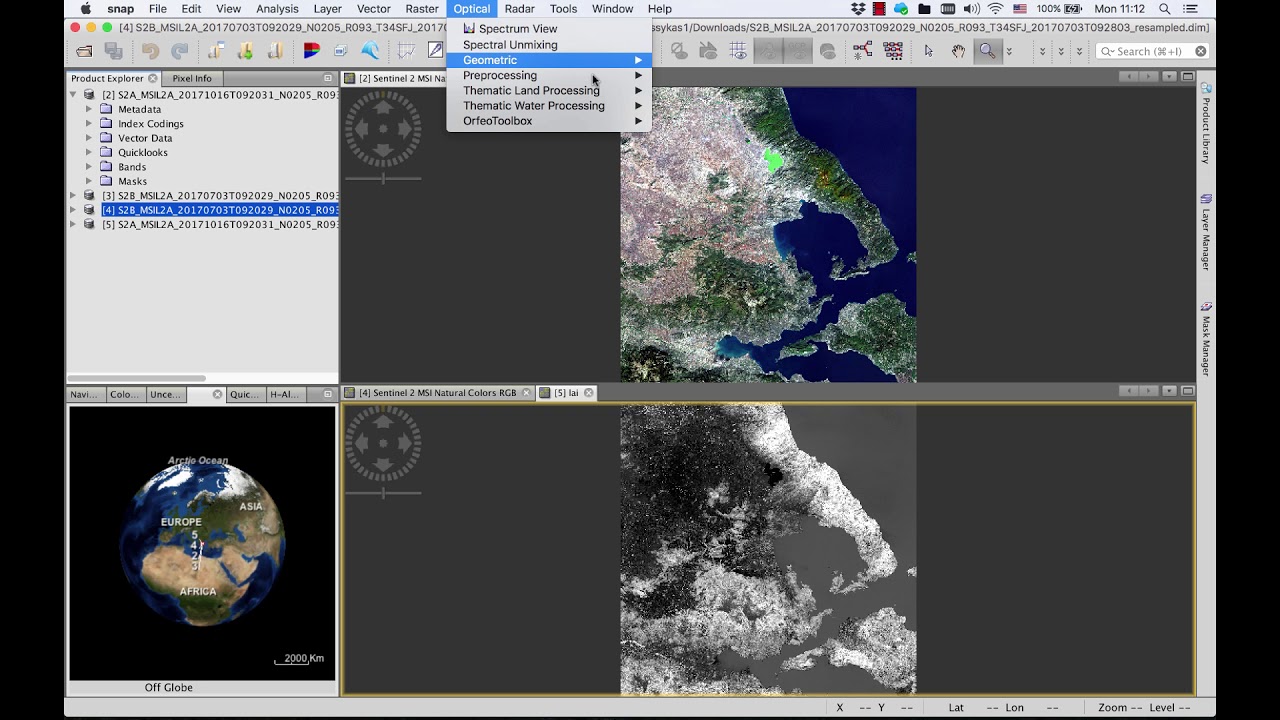Click the window layout toolbar icon
The height and width of the screenshot is (720, 1280).
(x=340, y=51)
